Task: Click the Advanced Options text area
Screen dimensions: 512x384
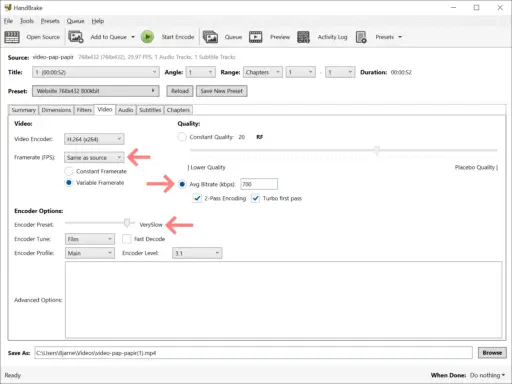Action: point(283,300)
